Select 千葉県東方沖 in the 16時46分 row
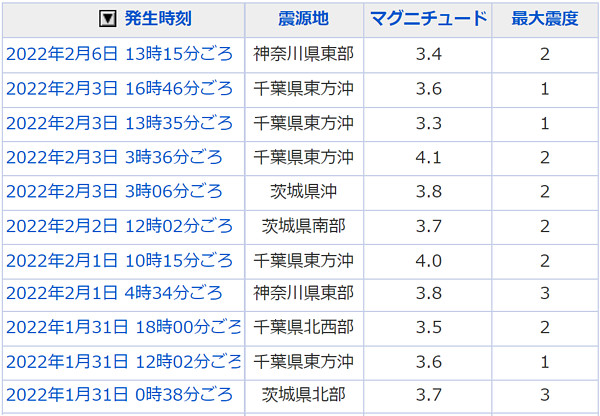The height and width of the screenshot is (416, 600). [303, 89]
